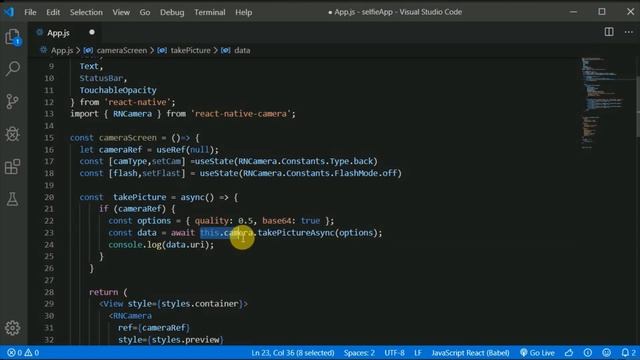Click UTF-8 encoding in status bar
This screenshot has height=360, width=640.
[x=394, y=353]
